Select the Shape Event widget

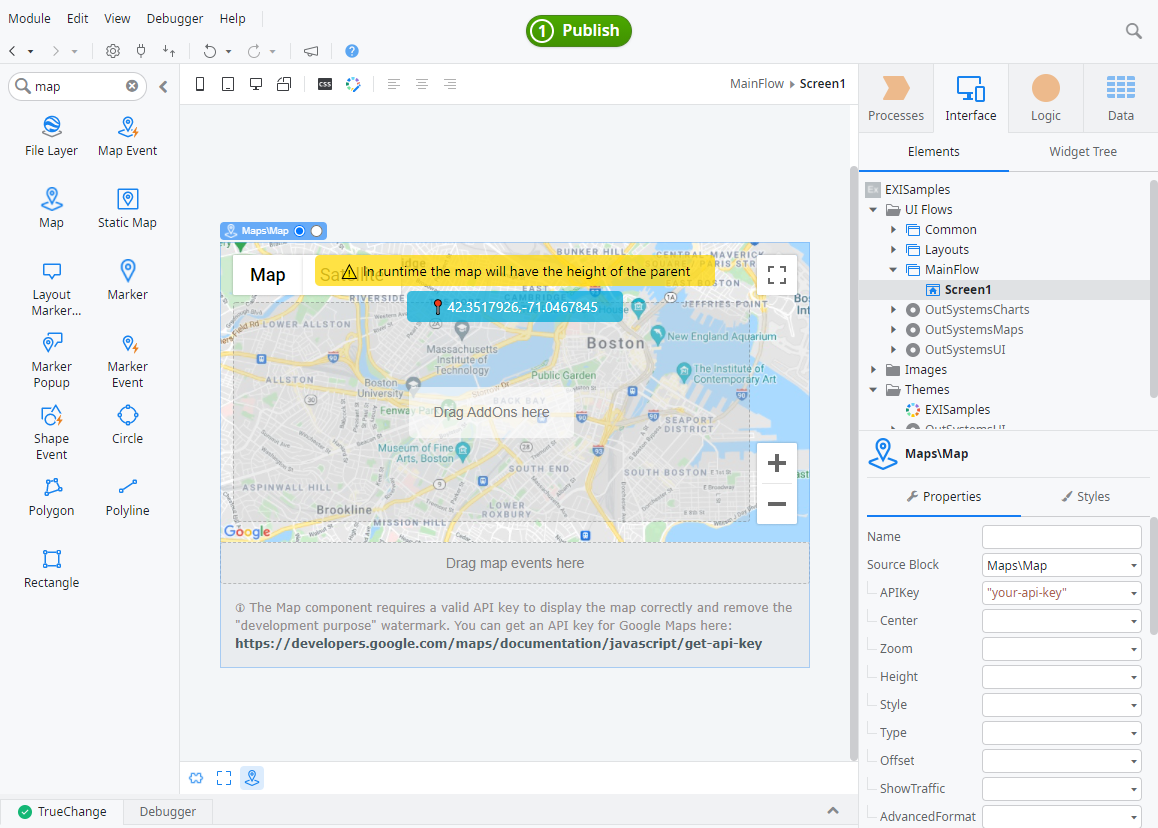[x=51, y=433]
